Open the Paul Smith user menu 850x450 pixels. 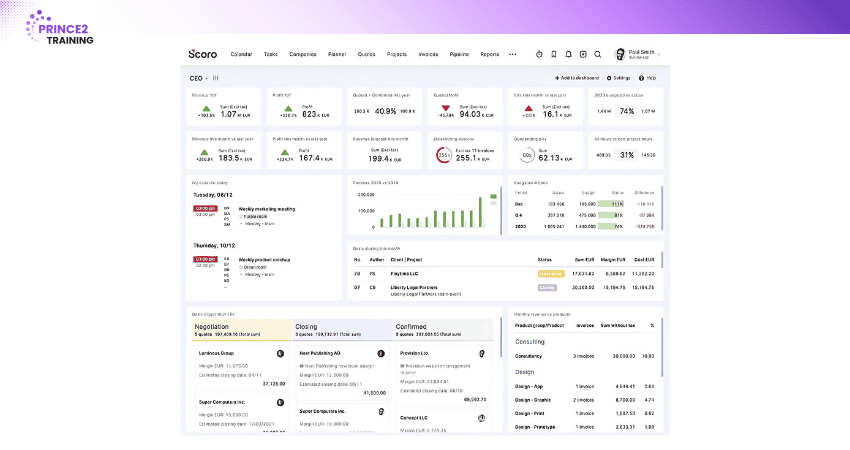click(x=637, y=54)
